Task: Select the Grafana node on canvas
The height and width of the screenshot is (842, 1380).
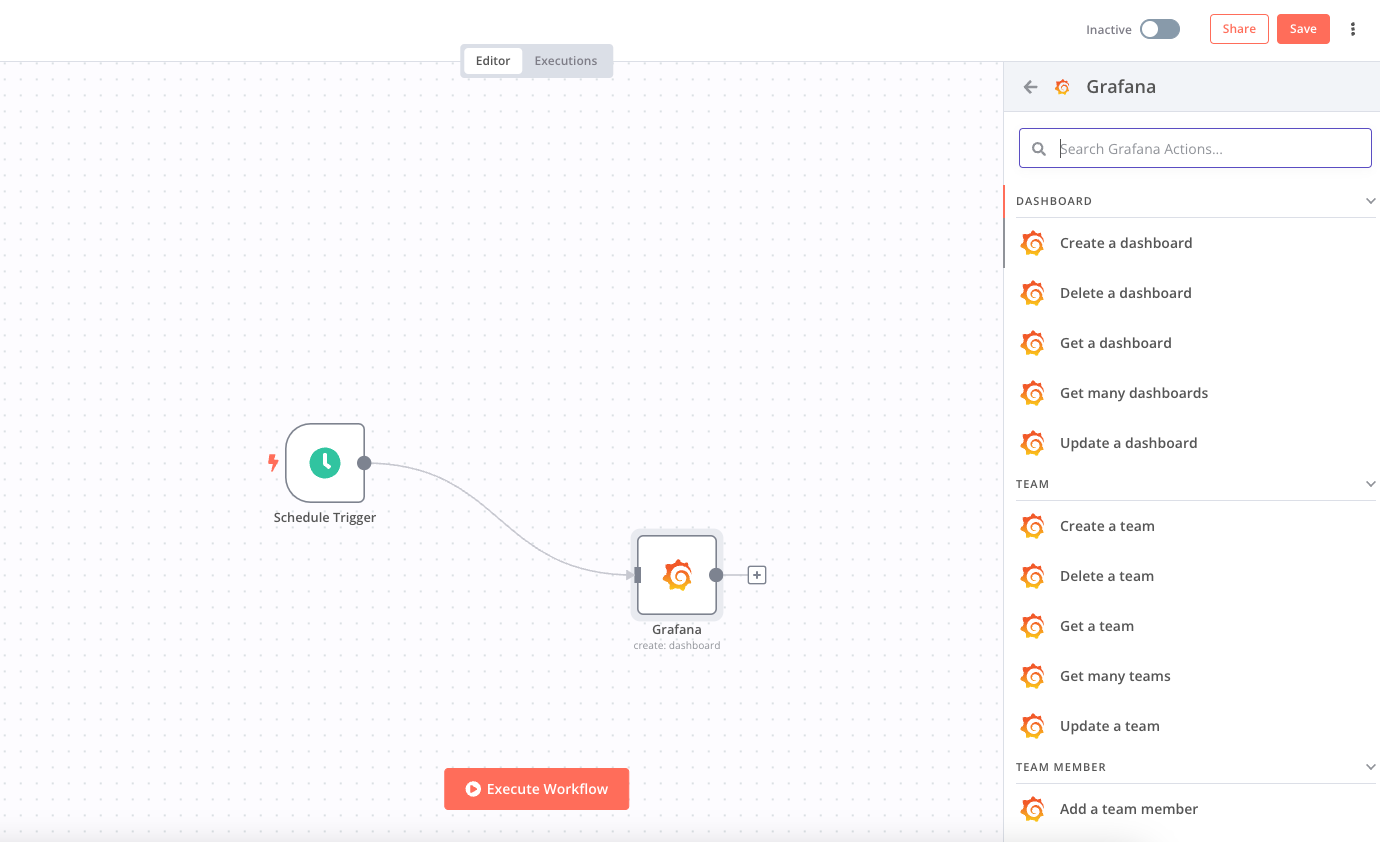Action: pos(677,575)
